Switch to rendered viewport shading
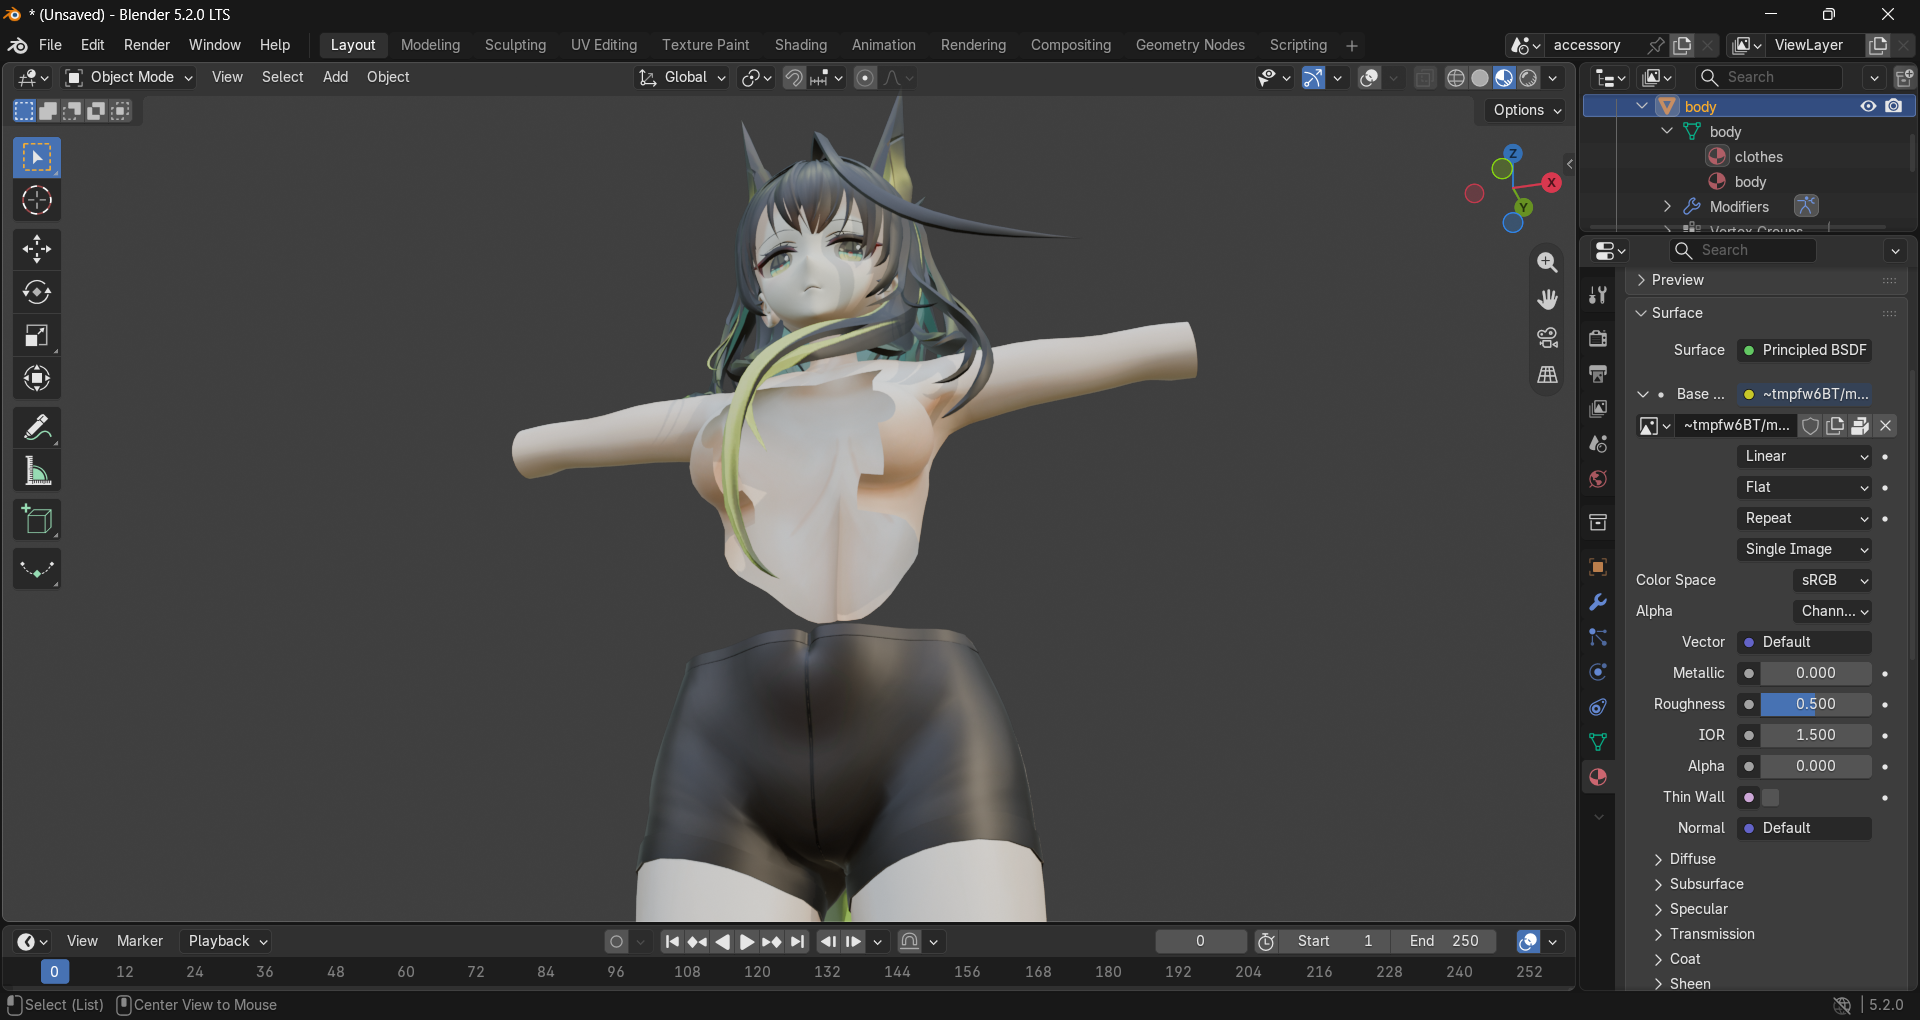Viewport: 1920px width, 1020px height. click(x=1528, y=78)
